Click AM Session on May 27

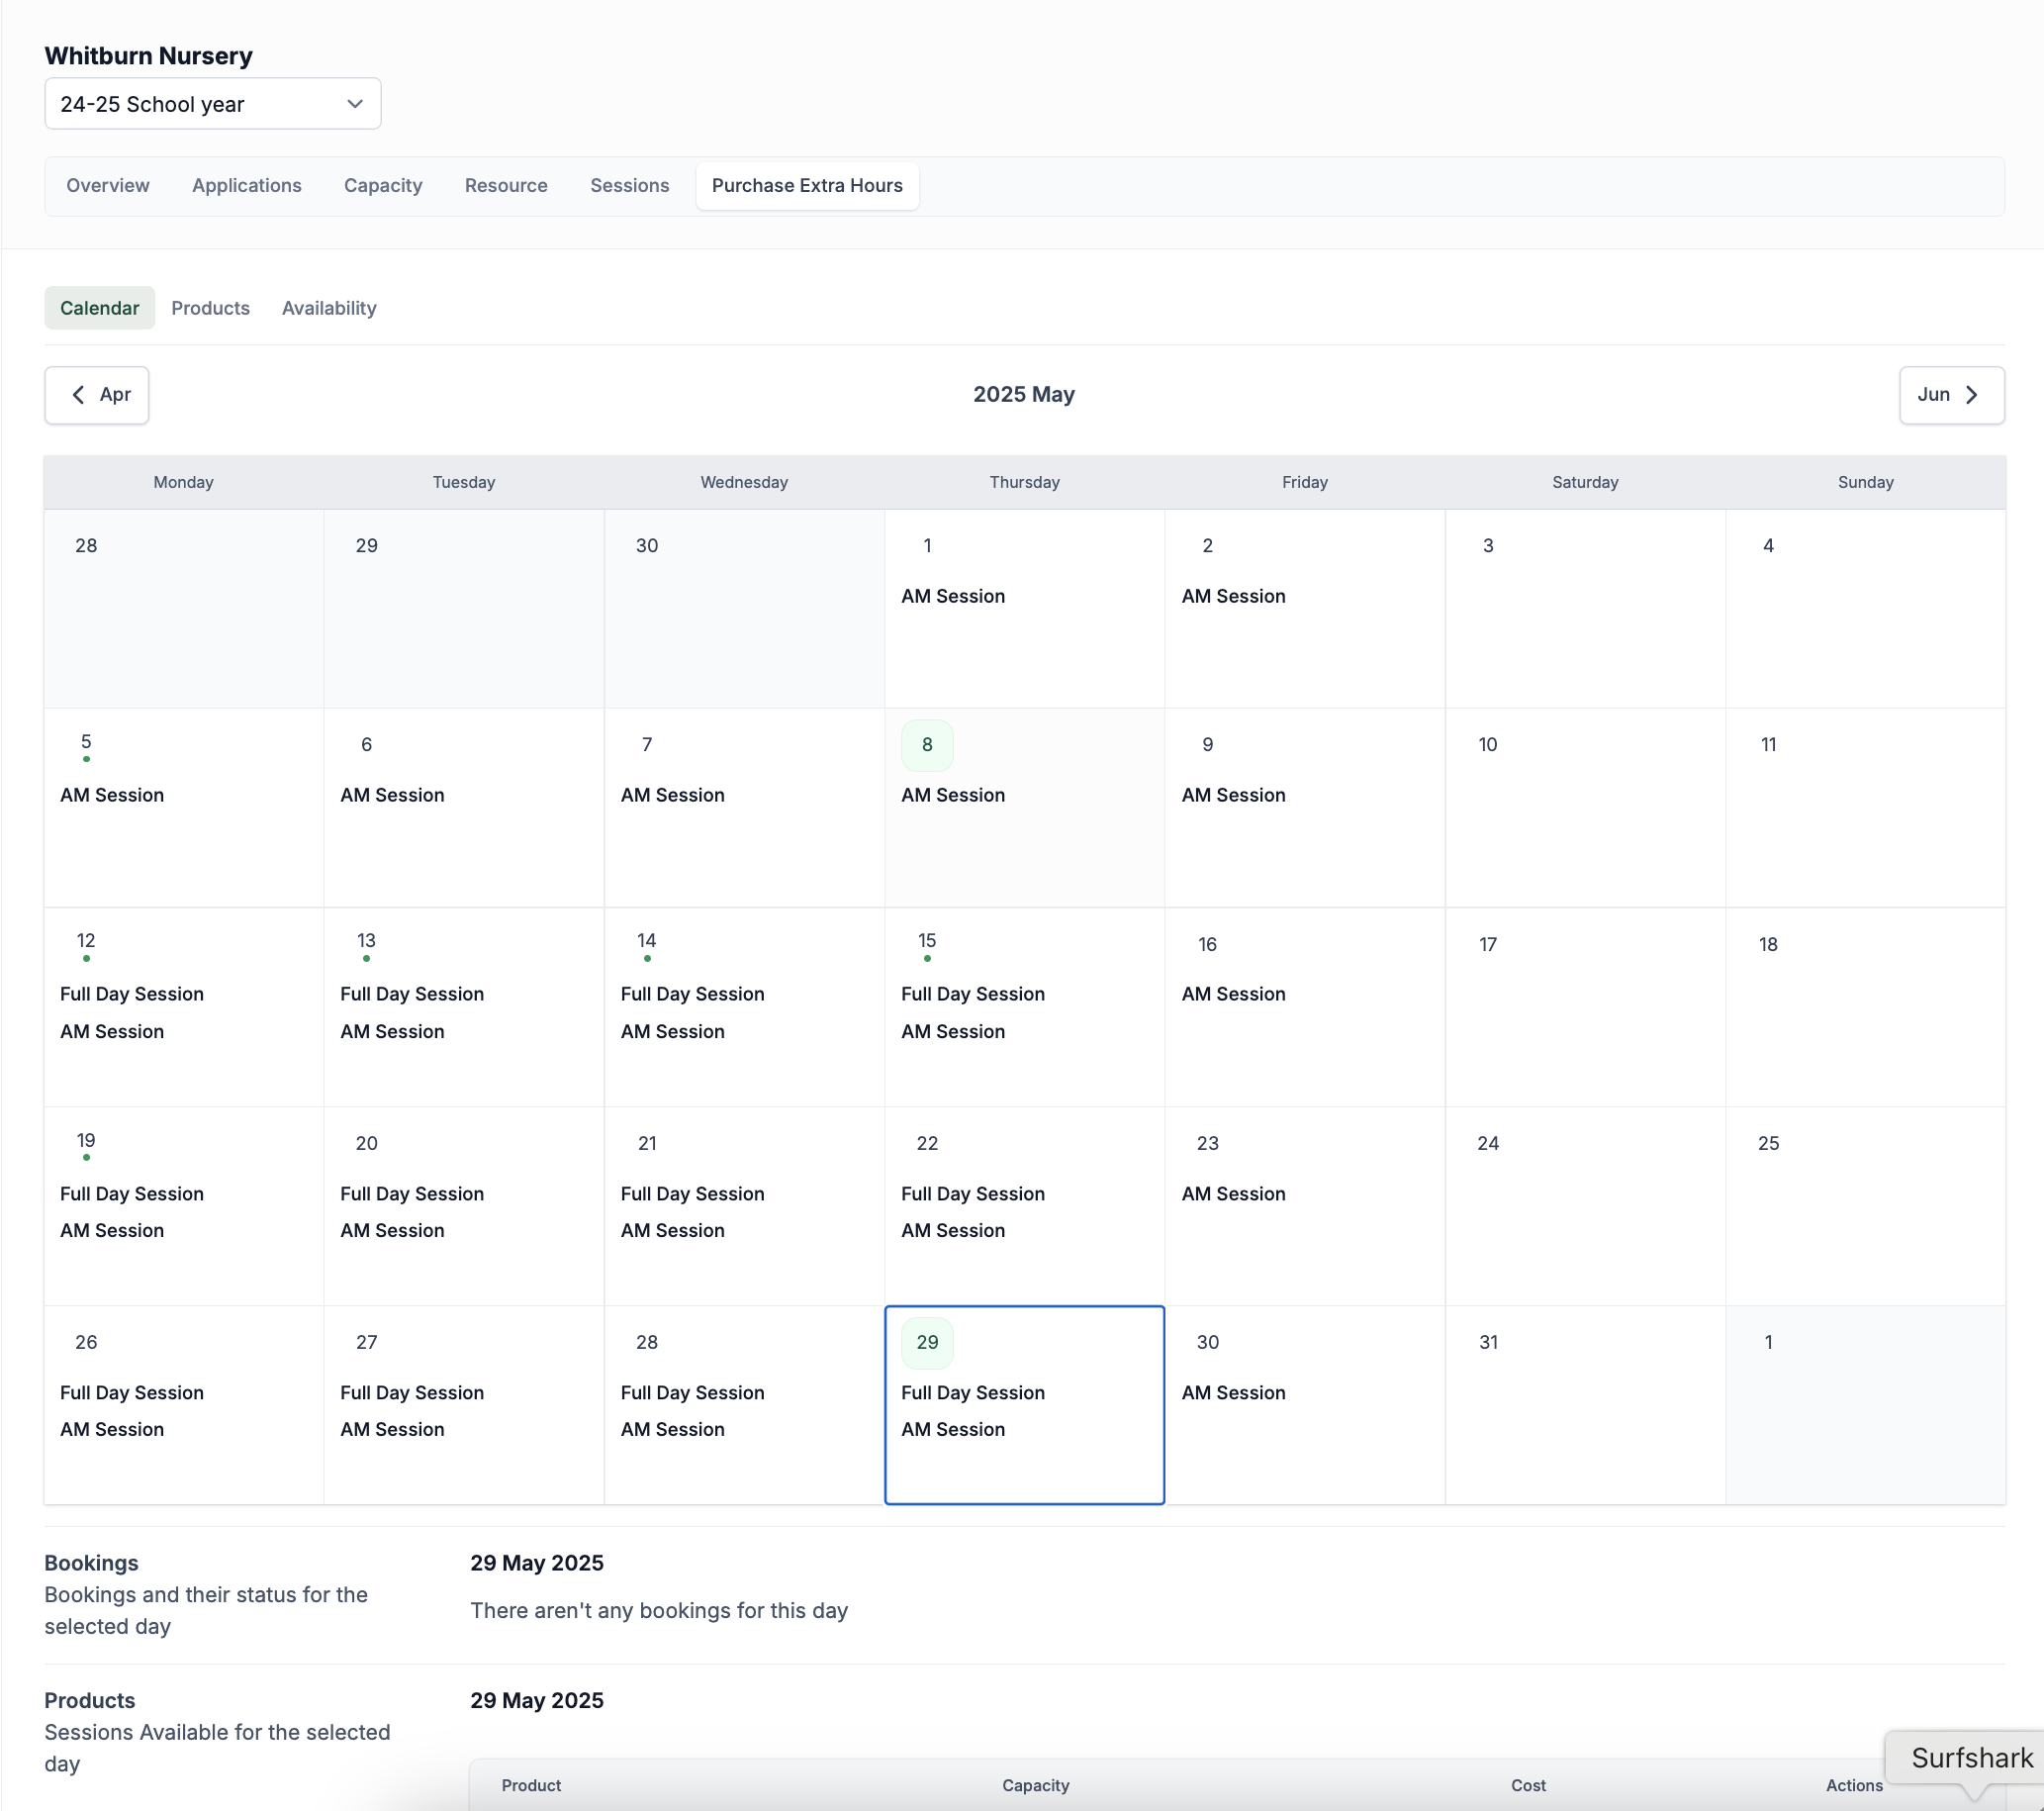[x=392, y=1429]
